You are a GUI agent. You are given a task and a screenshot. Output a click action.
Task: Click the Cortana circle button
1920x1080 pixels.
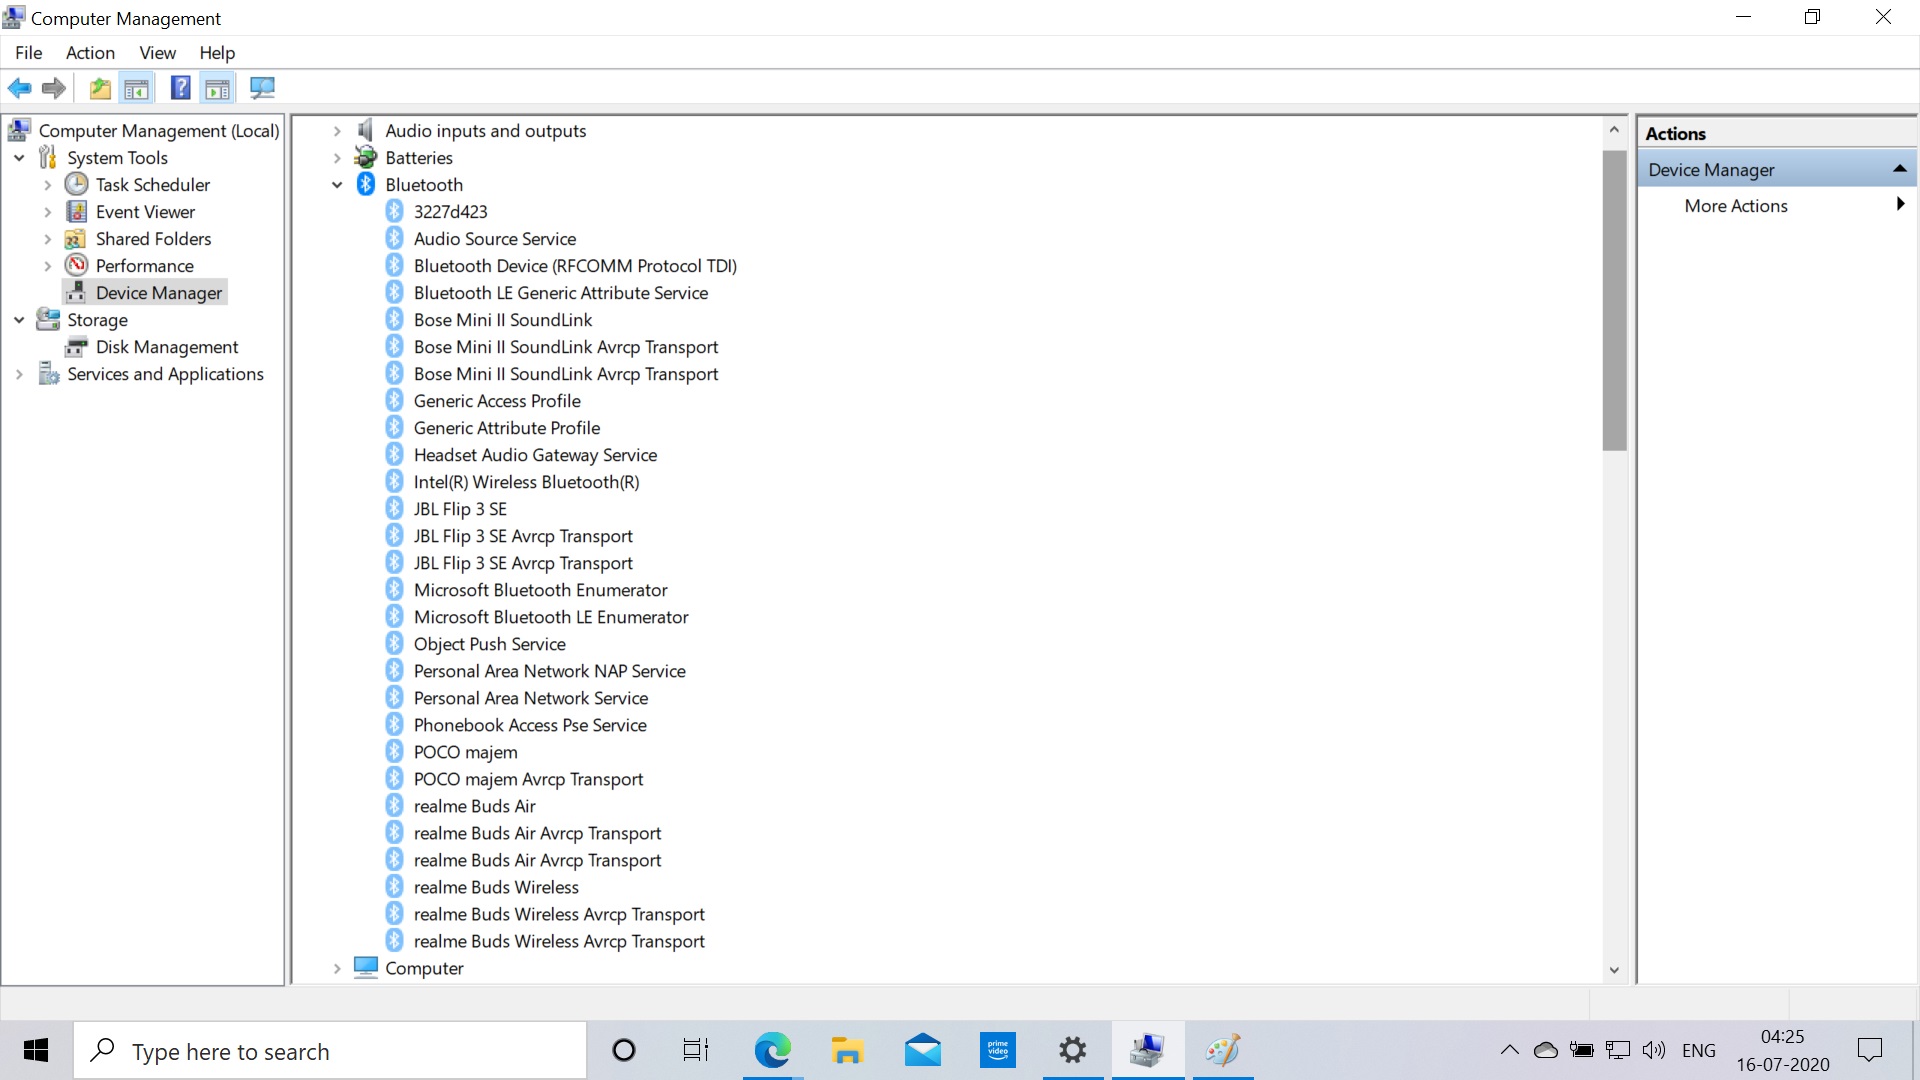point(623,1050)
